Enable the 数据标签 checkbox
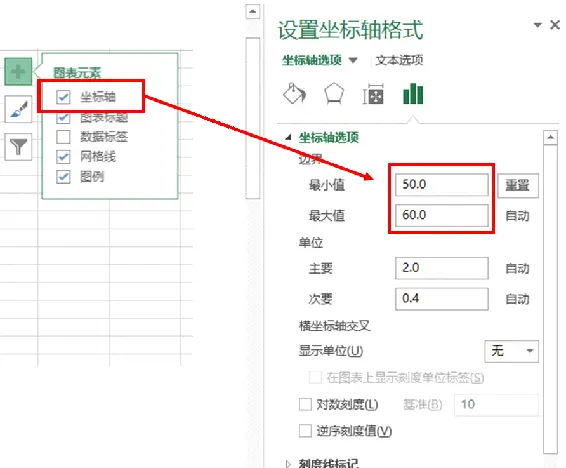Image resolution: width=566 pixels, height=468 pixels. coord(63,137)
